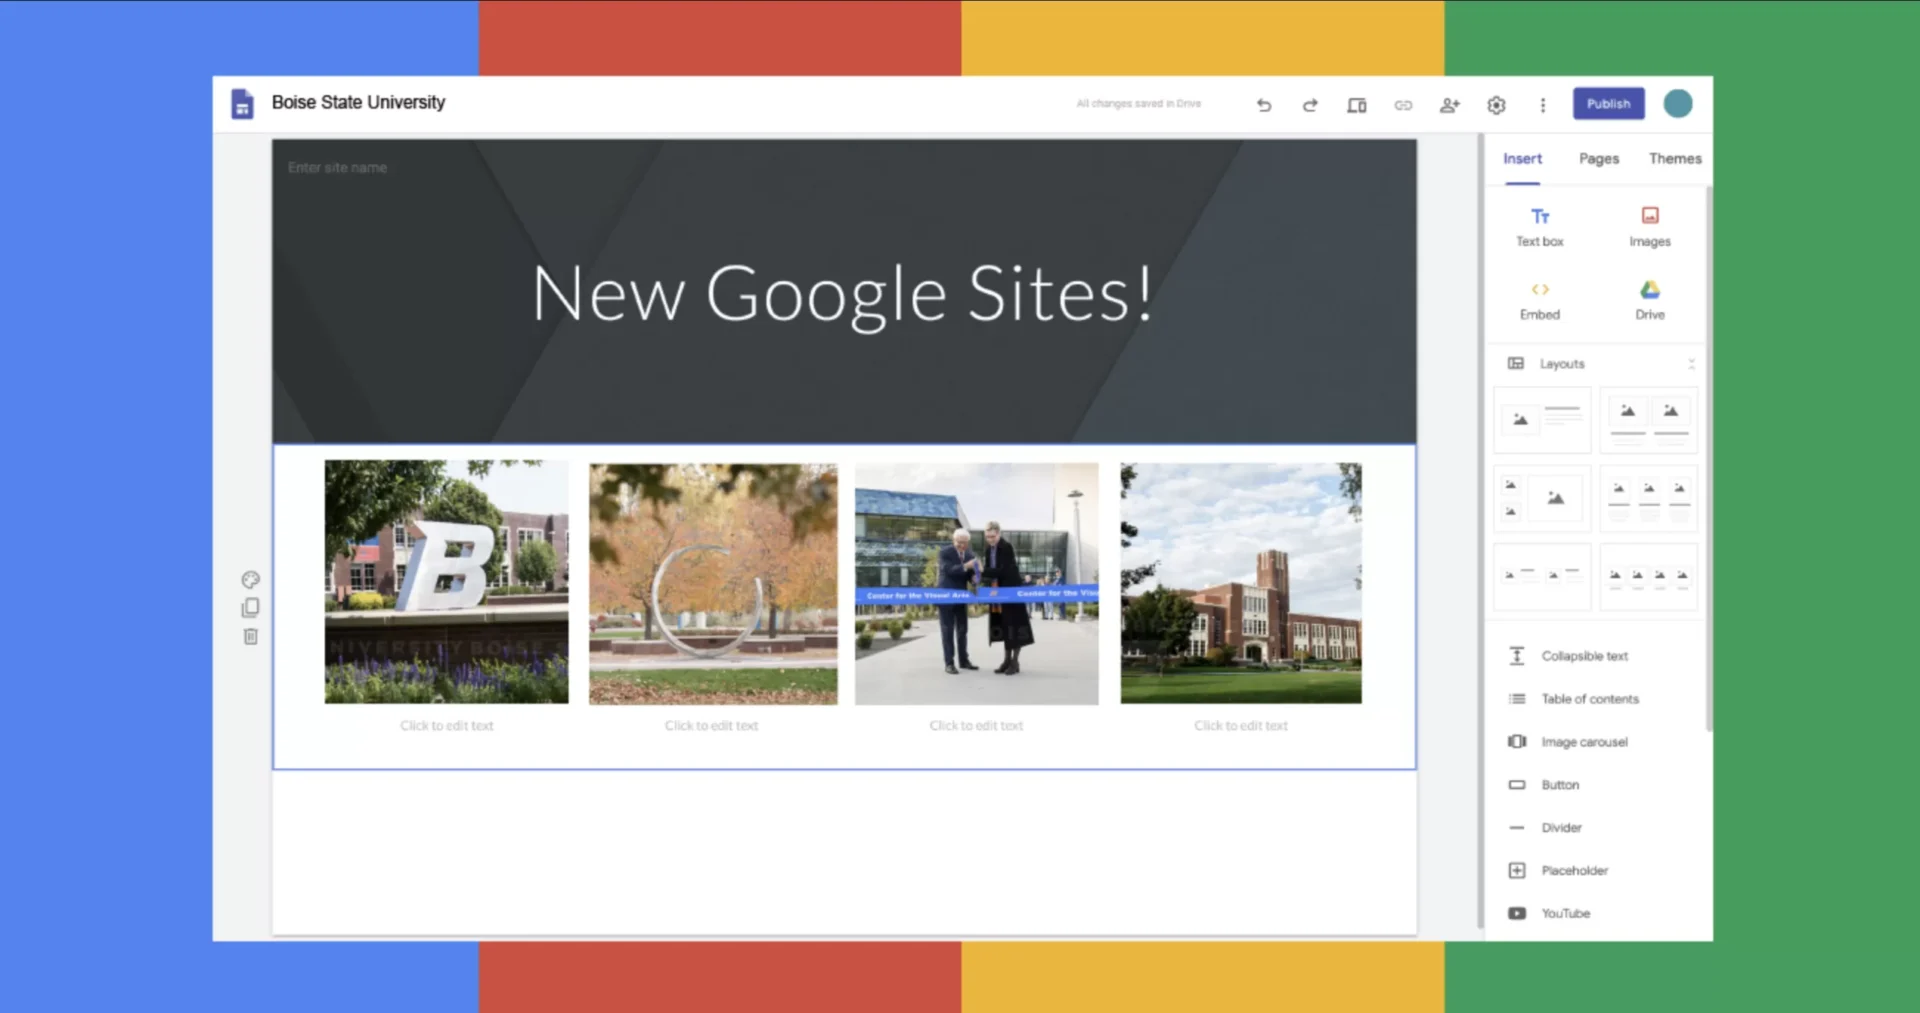Click the insert panel scrollbar
The height and width of the screenshot is (1013, 1920).
tap(1708, 460)
